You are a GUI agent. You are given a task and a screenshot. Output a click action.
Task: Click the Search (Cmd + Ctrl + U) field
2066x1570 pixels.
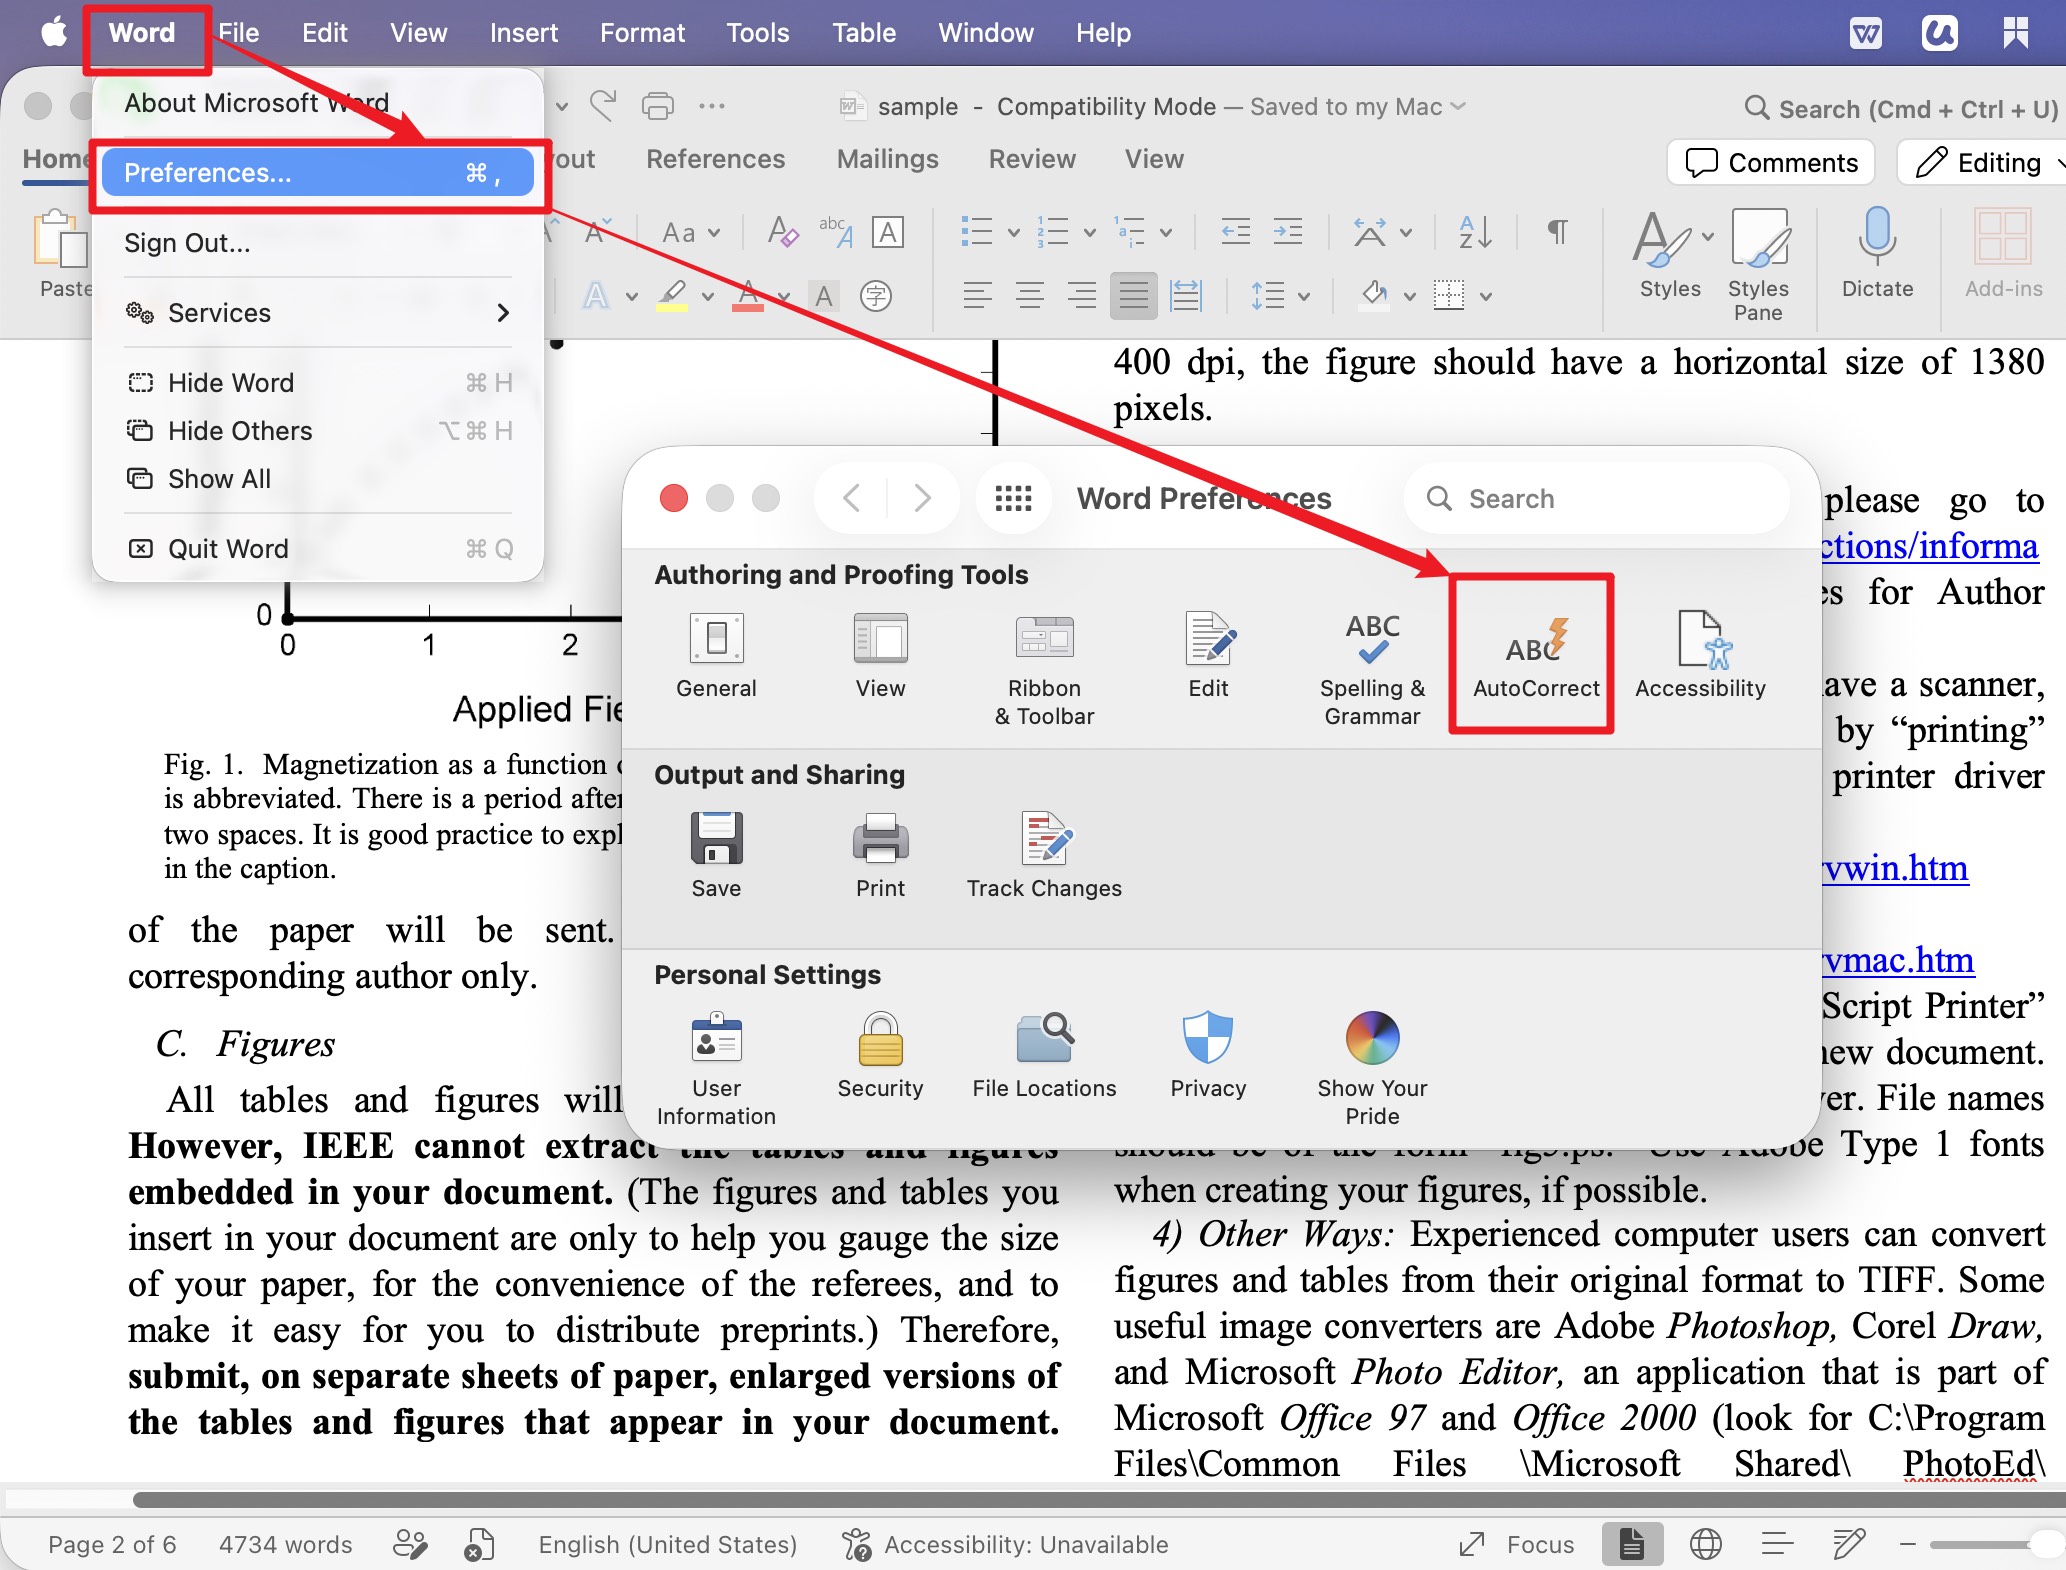[x=1901, y=108]
